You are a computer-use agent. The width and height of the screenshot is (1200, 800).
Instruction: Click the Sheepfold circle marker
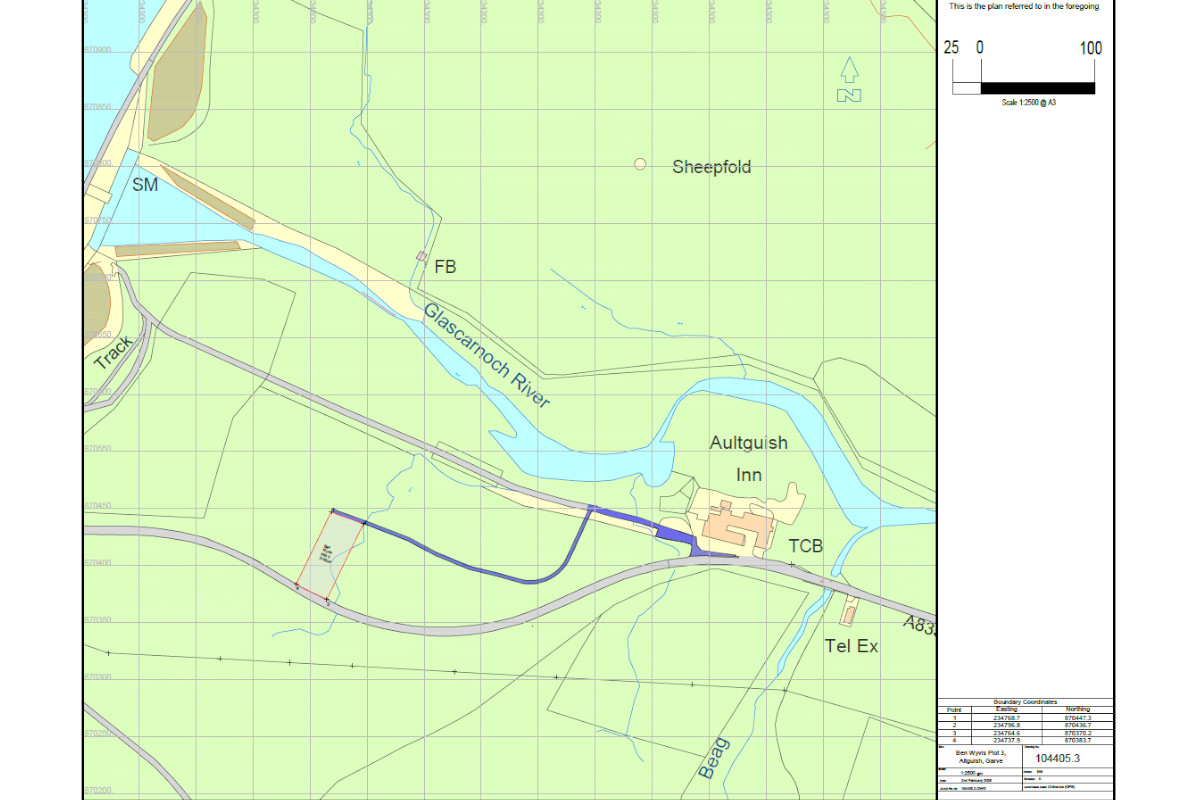tap(640, 165)
